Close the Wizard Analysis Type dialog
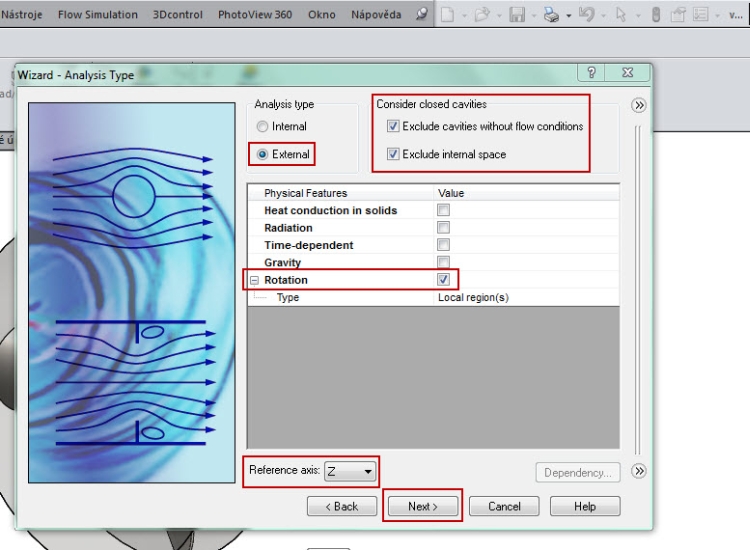The image size is (750, 550). pos(627,73)
